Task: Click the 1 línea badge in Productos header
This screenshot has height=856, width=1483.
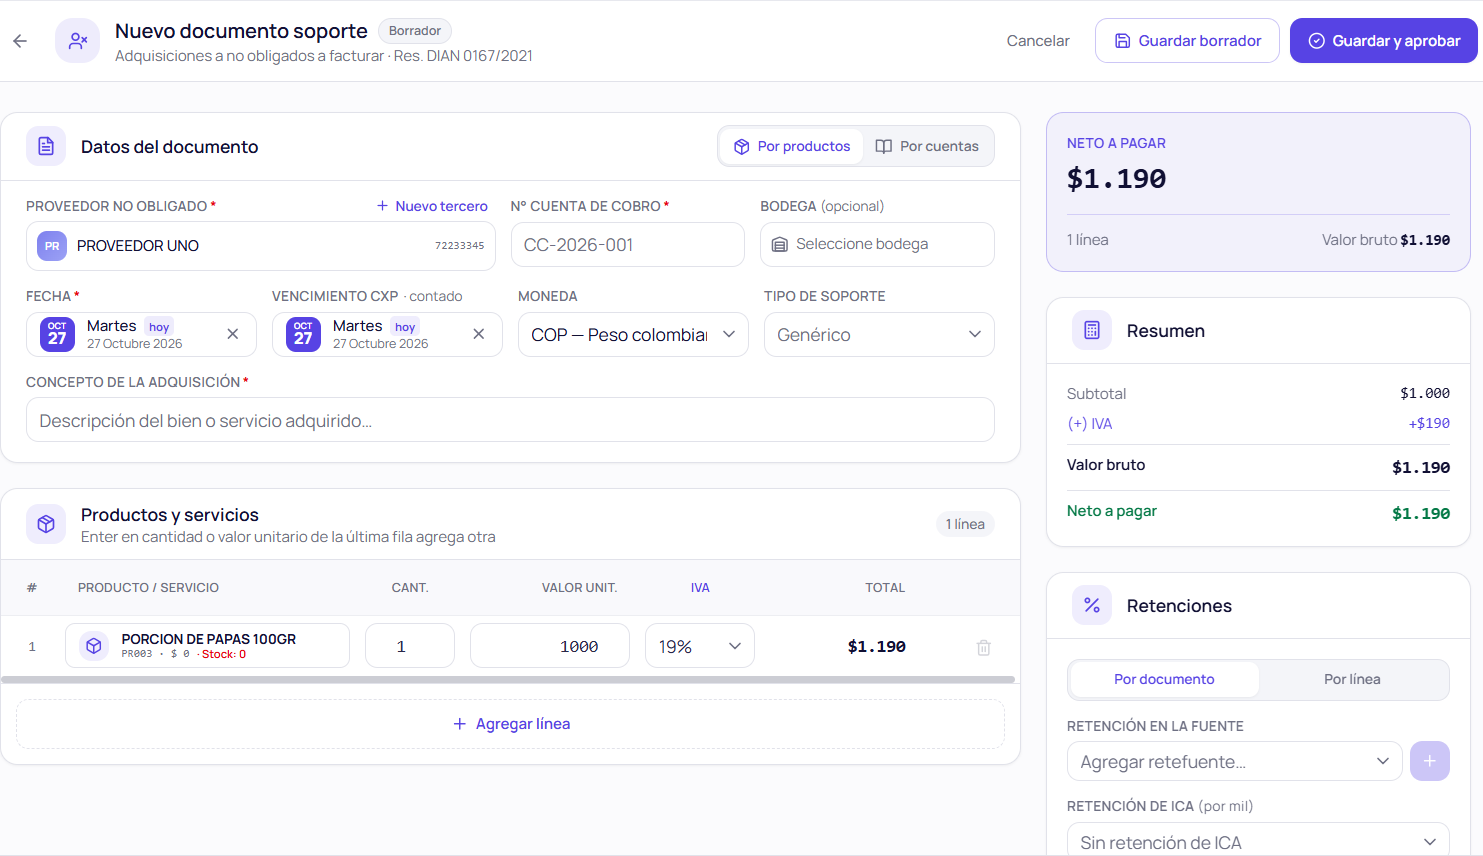Action: click(965, 524)
